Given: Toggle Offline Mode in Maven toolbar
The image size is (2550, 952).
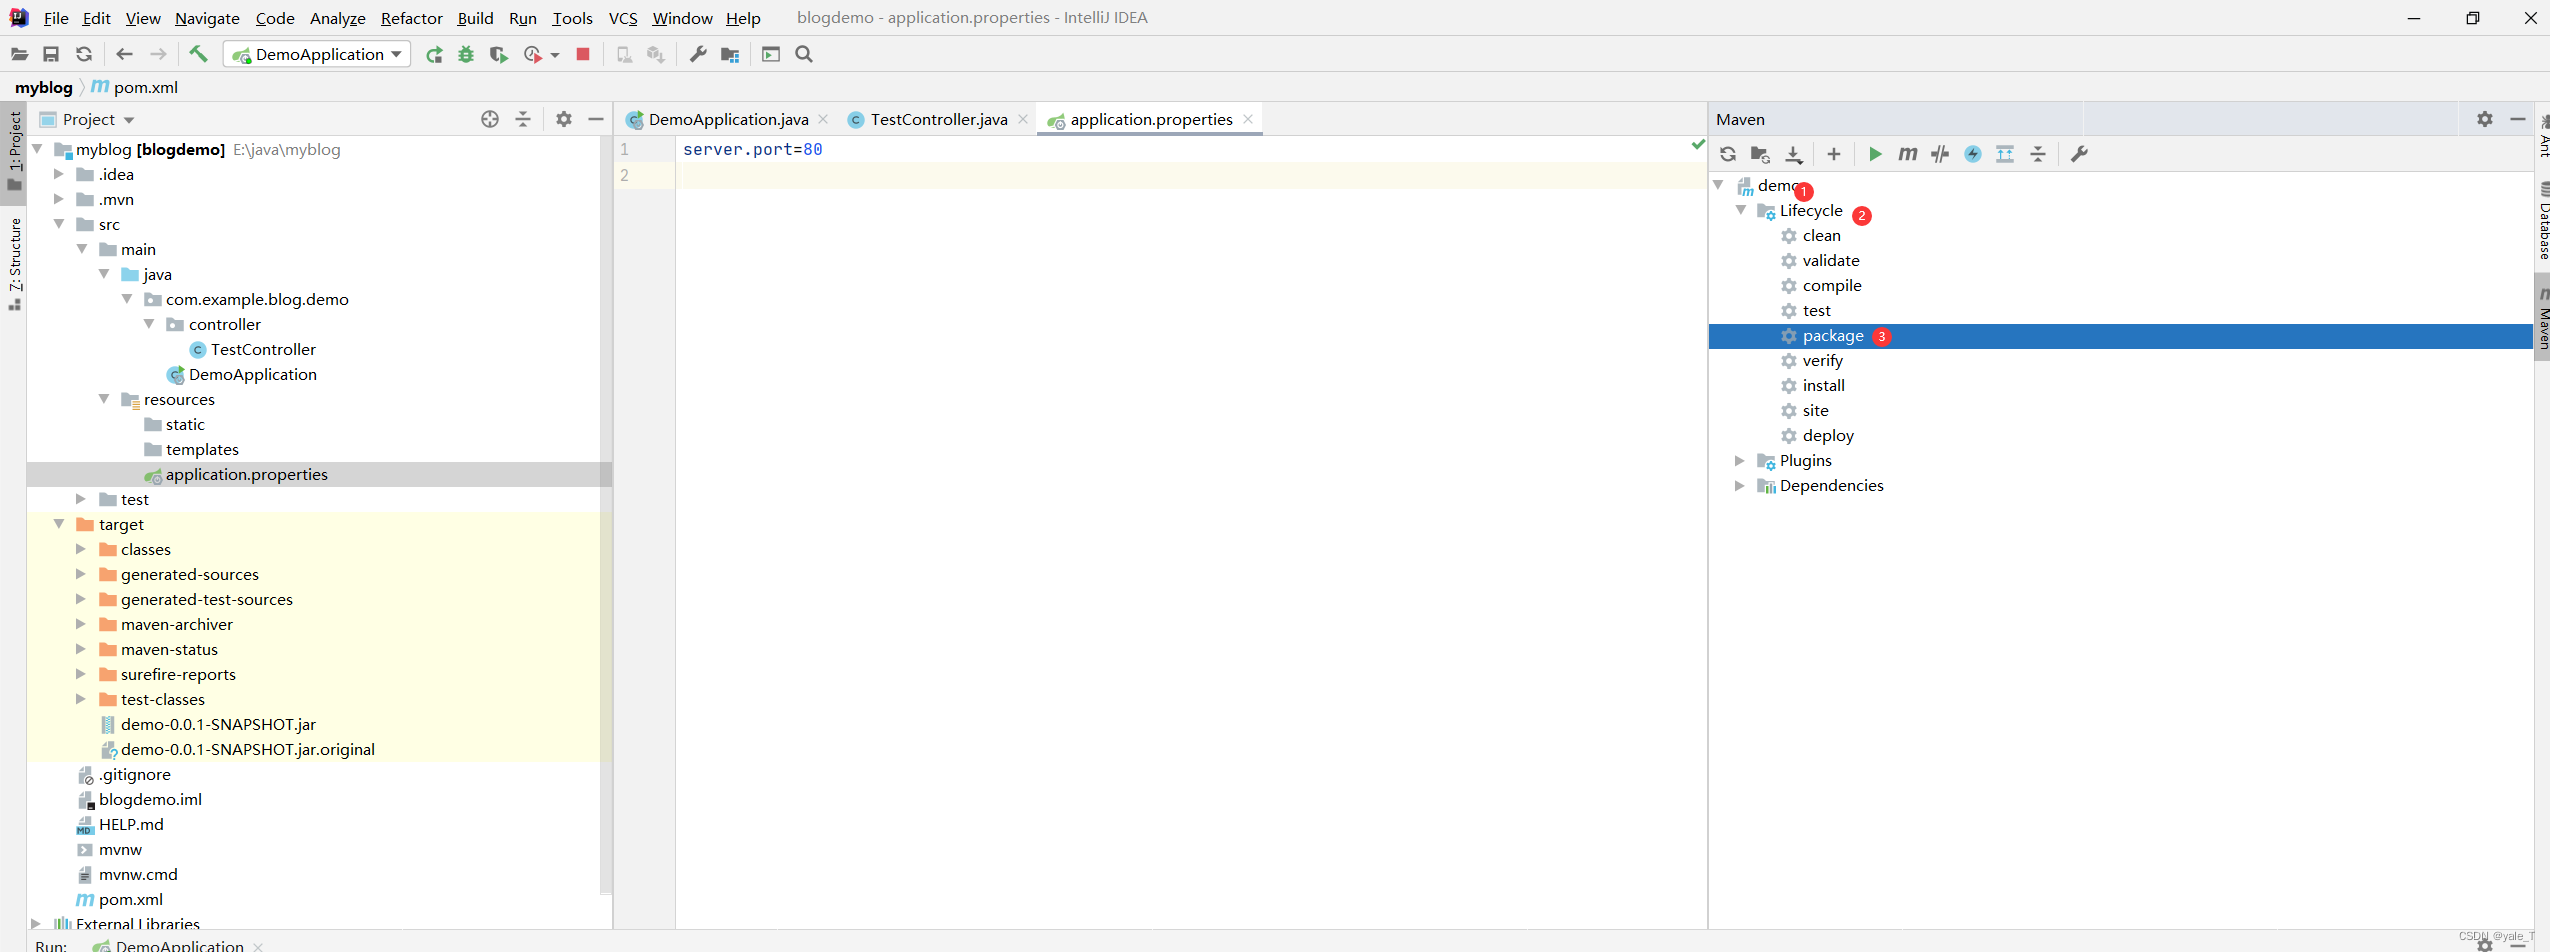Looking at the screenshot, I should (x=1940, y=154).
